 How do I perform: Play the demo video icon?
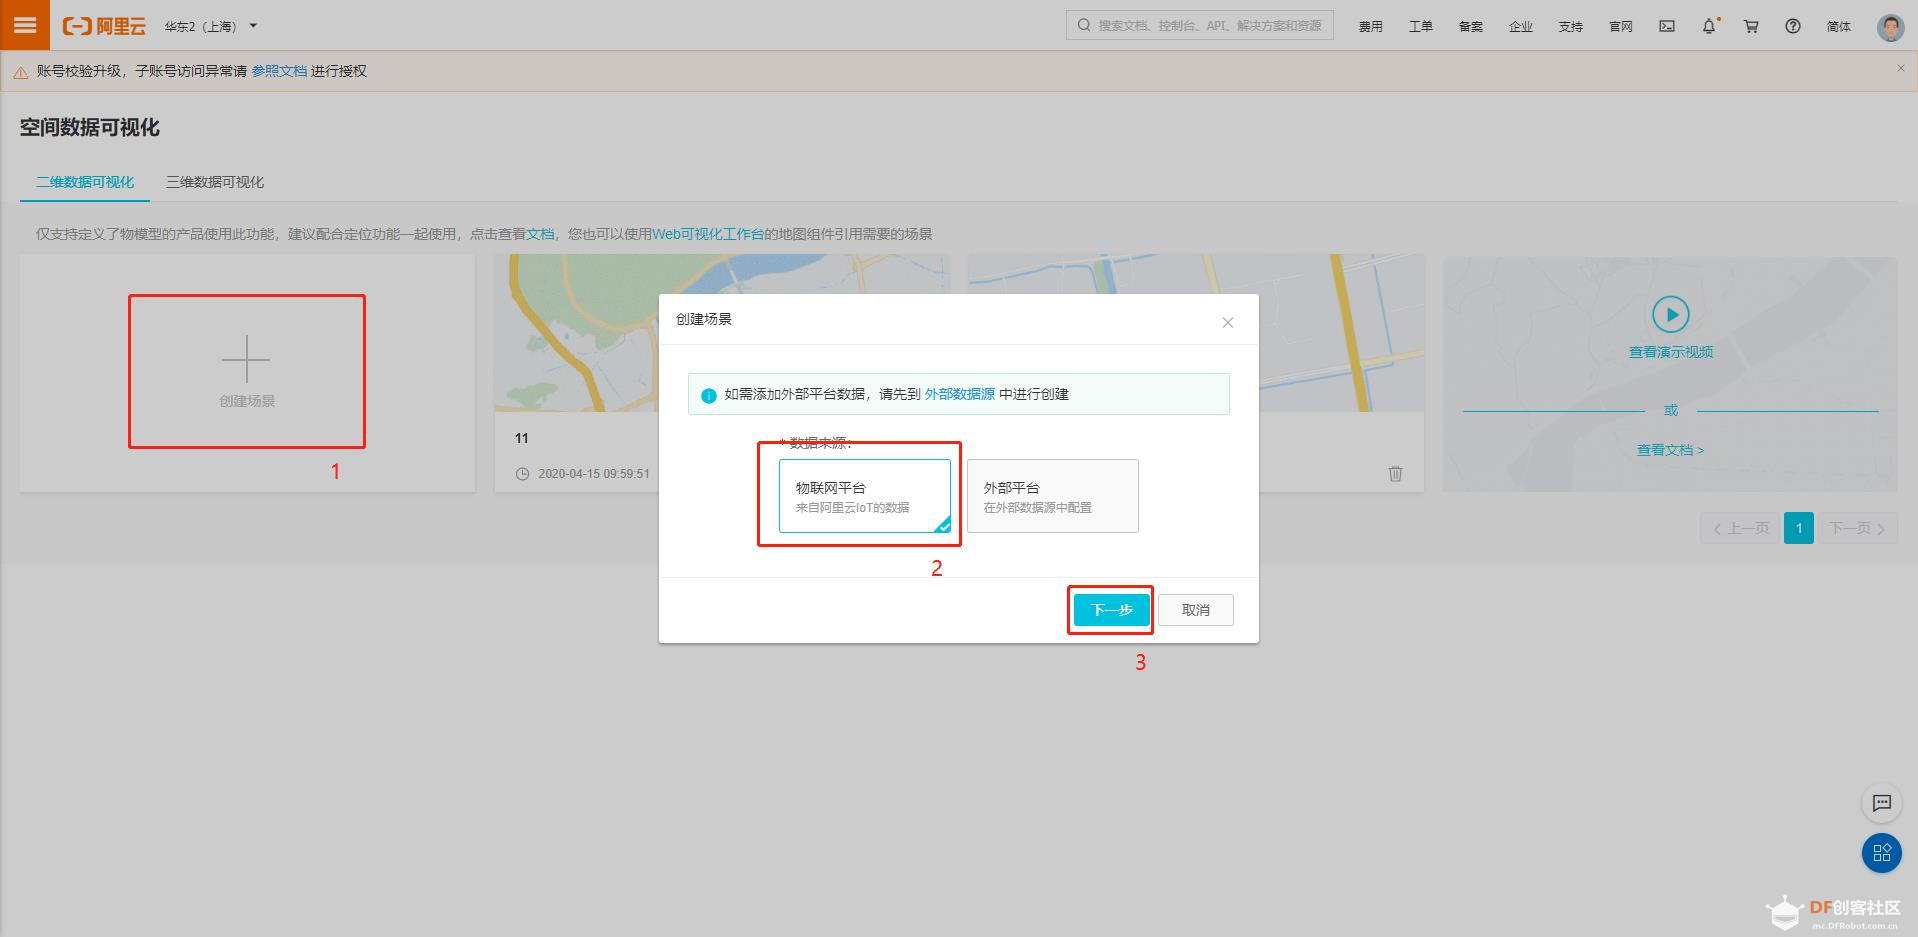[x=1670, y=314]
